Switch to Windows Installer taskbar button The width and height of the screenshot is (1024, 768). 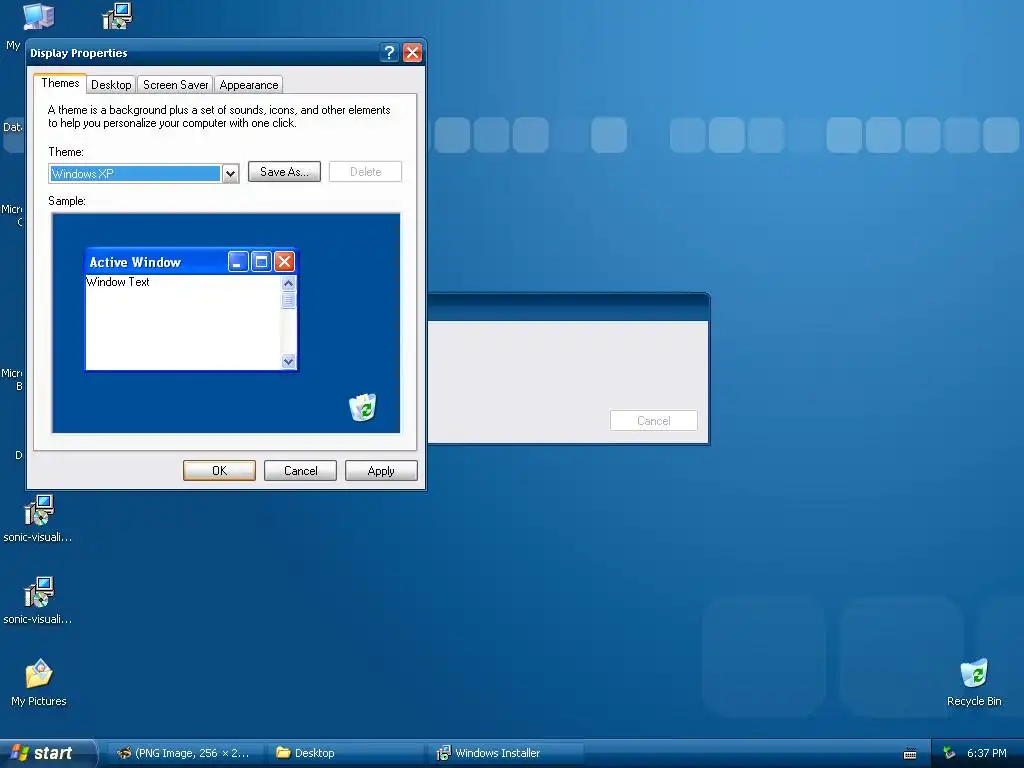507,753
